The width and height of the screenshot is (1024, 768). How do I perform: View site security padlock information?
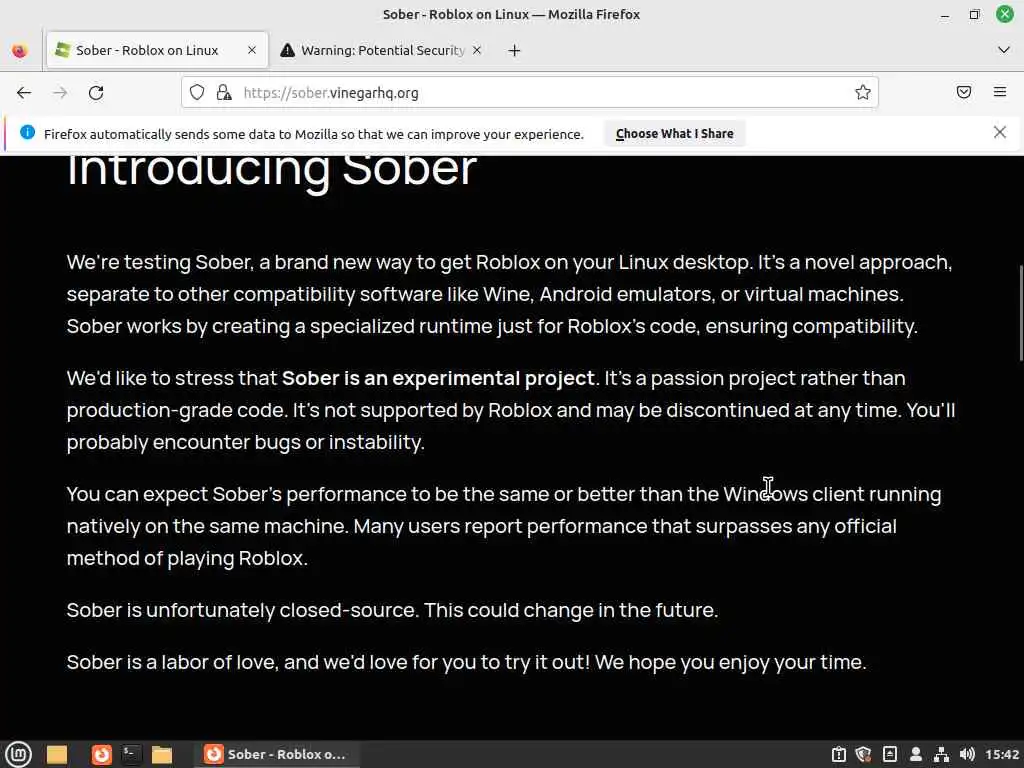pyautogui.click(x=224, y=93)
